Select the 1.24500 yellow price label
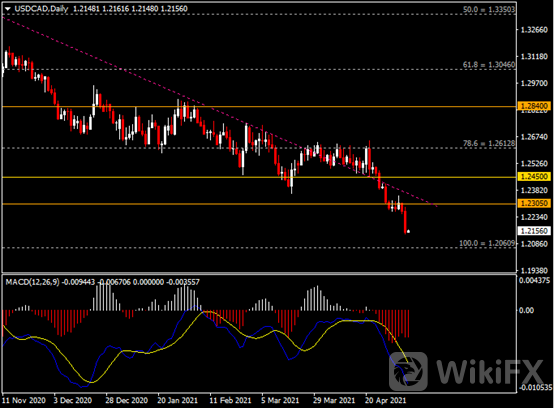Viewport: 554px width, 408px height. coord(535,176)
